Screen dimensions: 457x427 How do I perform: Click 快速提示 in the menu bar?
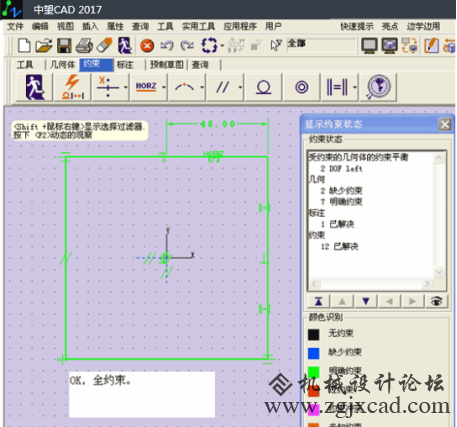357,26
